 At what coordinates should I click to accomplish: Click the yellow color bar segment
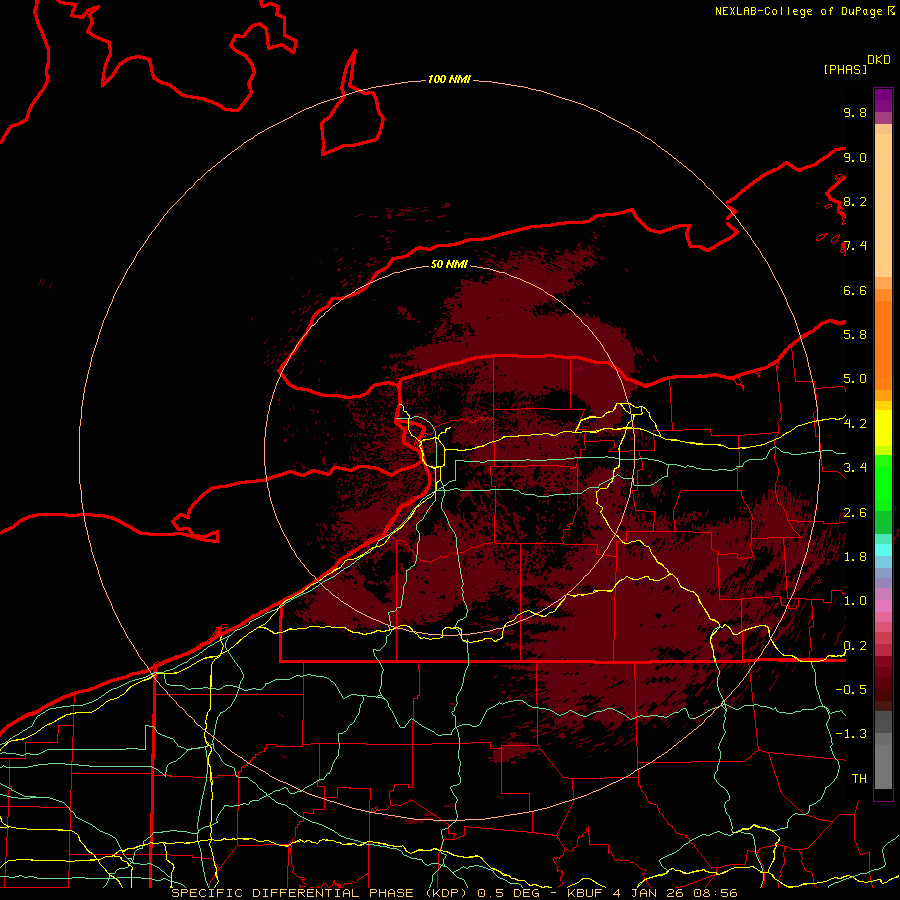883,428
